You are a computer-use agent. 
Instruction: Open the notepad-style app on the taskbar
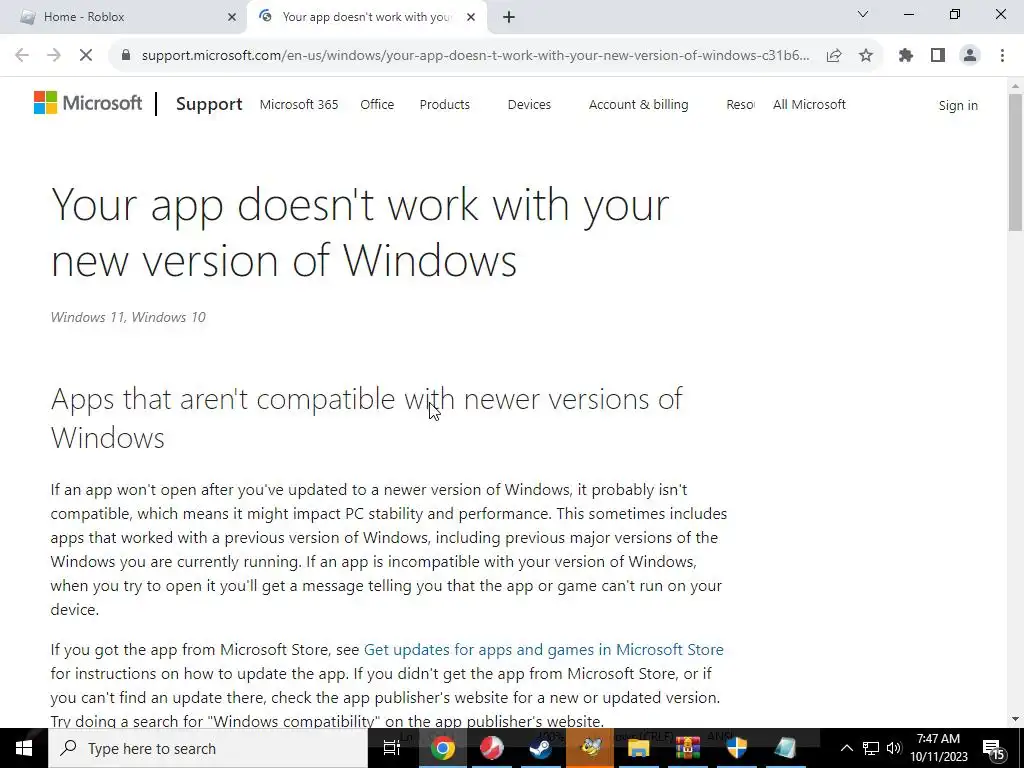(x=786, y=748)
